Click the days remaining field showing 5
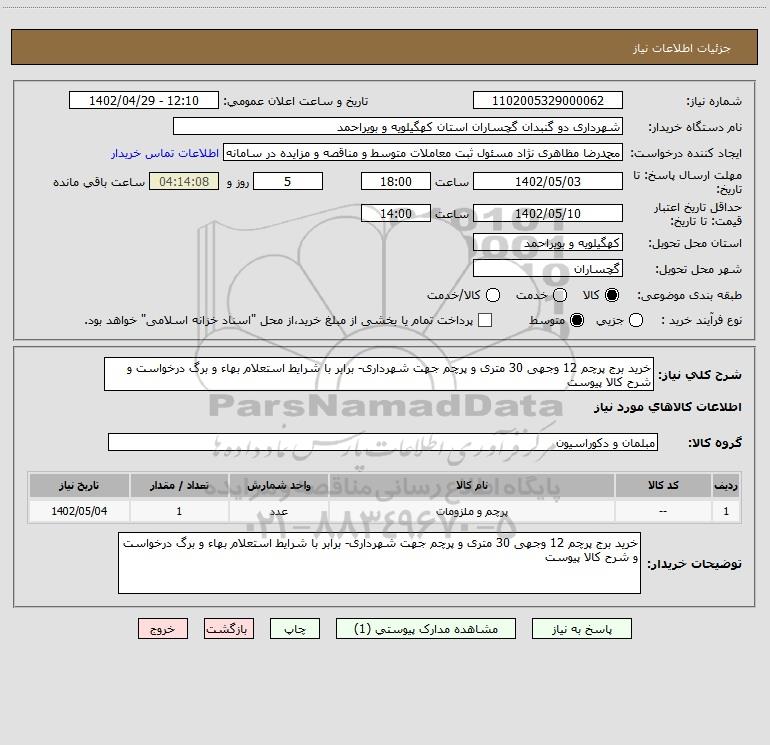This screenshot has width=770, height=745. (288, 181)
